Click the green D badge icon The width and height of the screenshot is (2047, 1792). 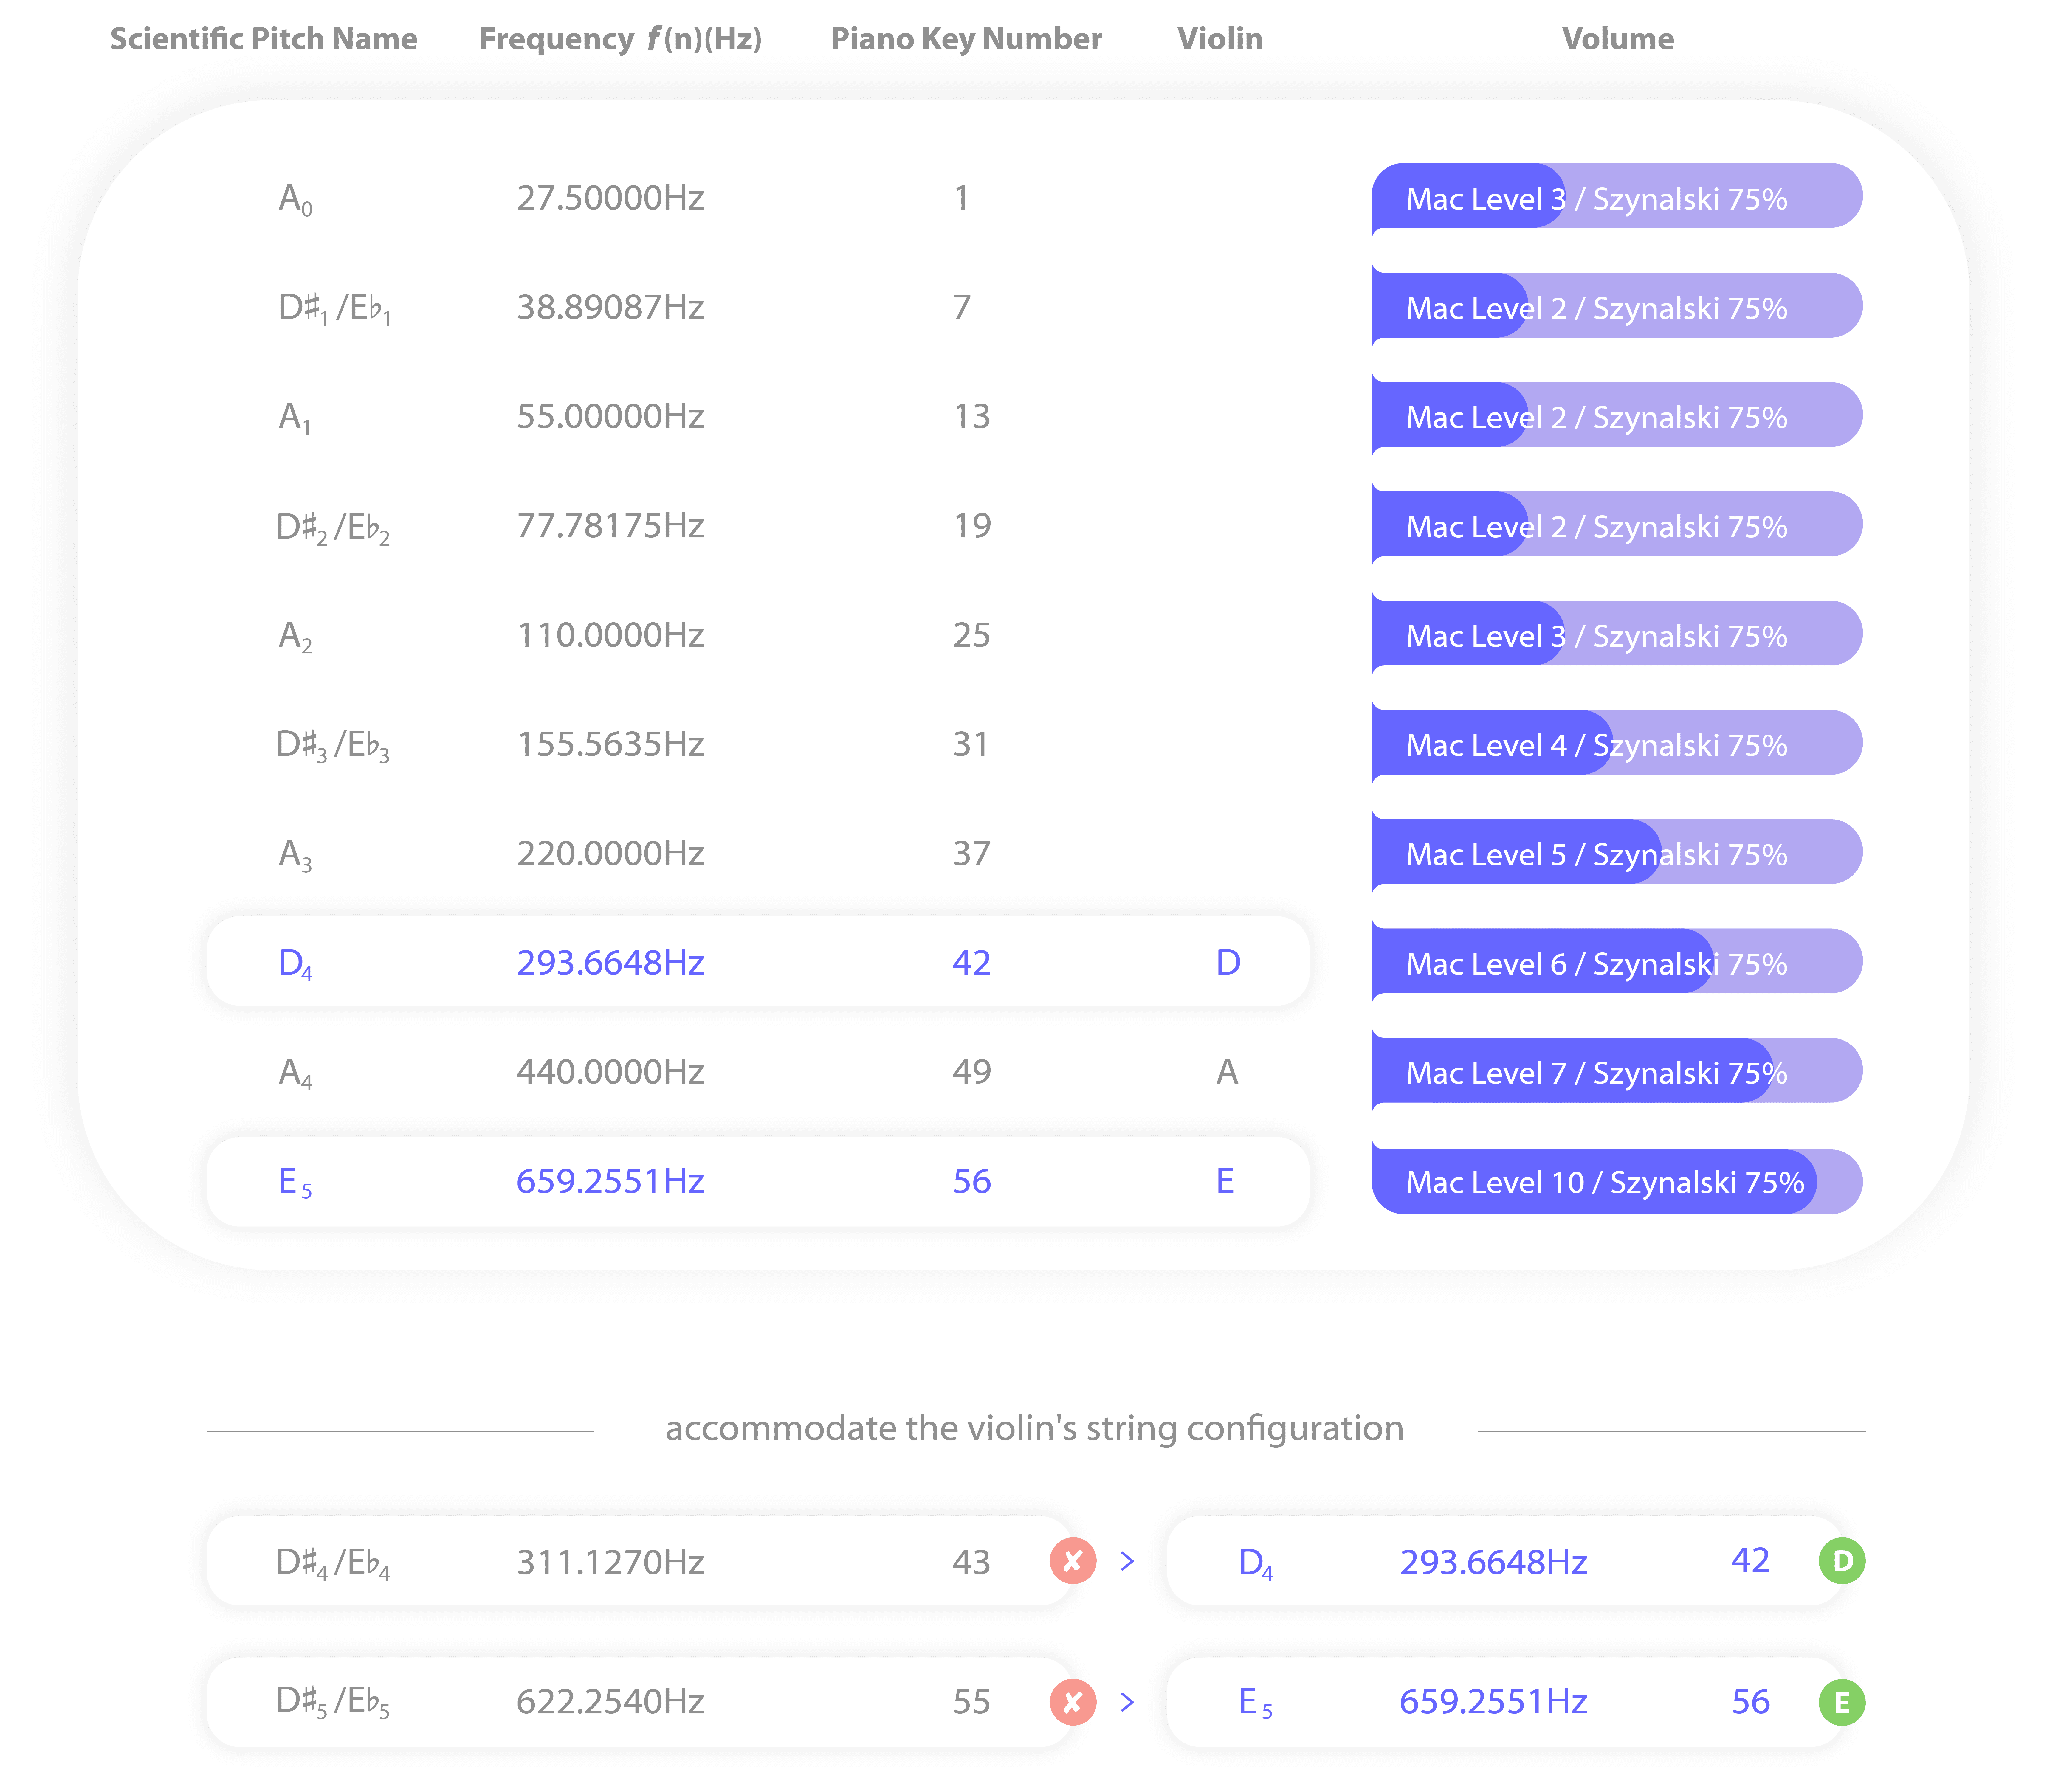[x=1842, y=1561]
